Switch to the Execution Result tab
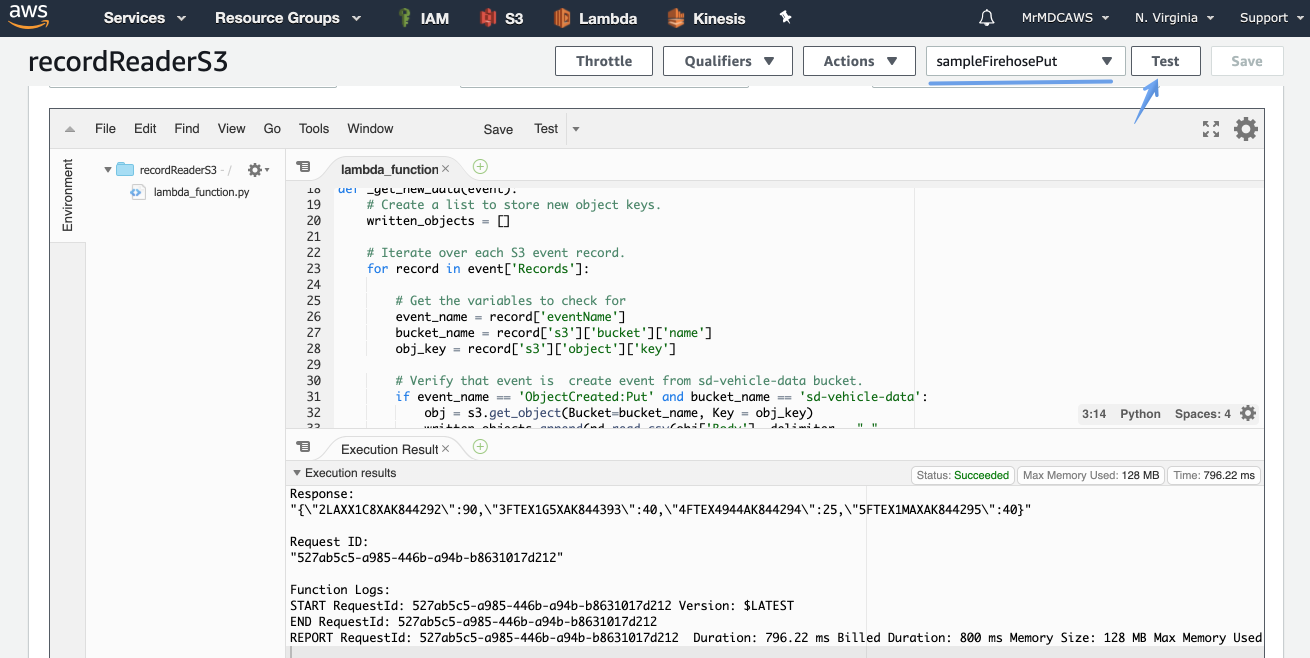Viewport: 1310px width, 658px height. pyautogui.click(x=389, y=449)
